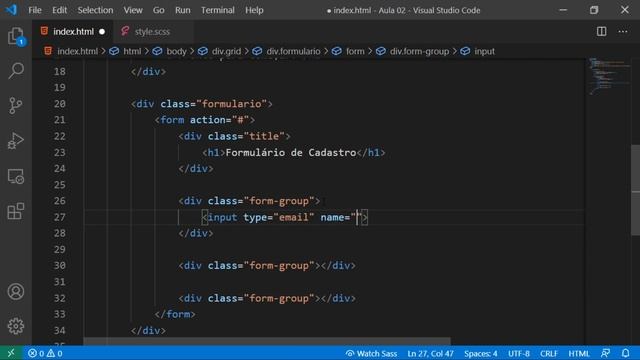
Task: Click the VS Code logo icon
Action: [11, 10]
